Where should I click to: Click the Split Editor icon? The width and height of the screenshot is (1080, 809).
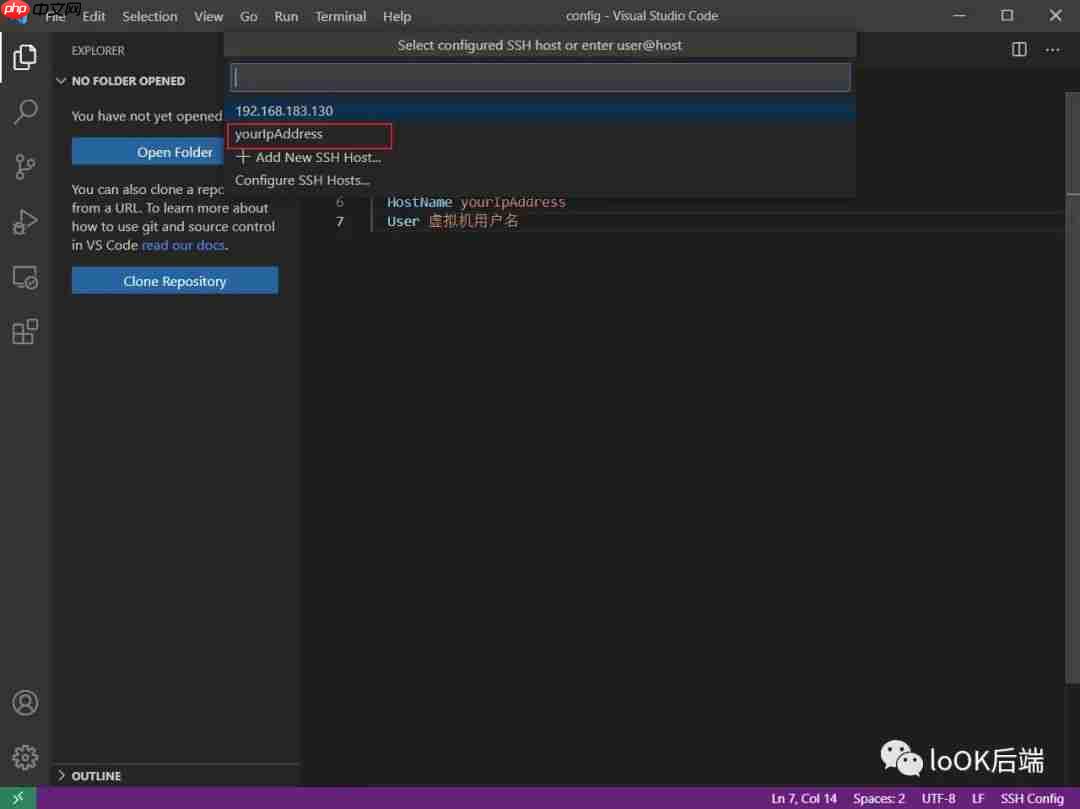1018,48
